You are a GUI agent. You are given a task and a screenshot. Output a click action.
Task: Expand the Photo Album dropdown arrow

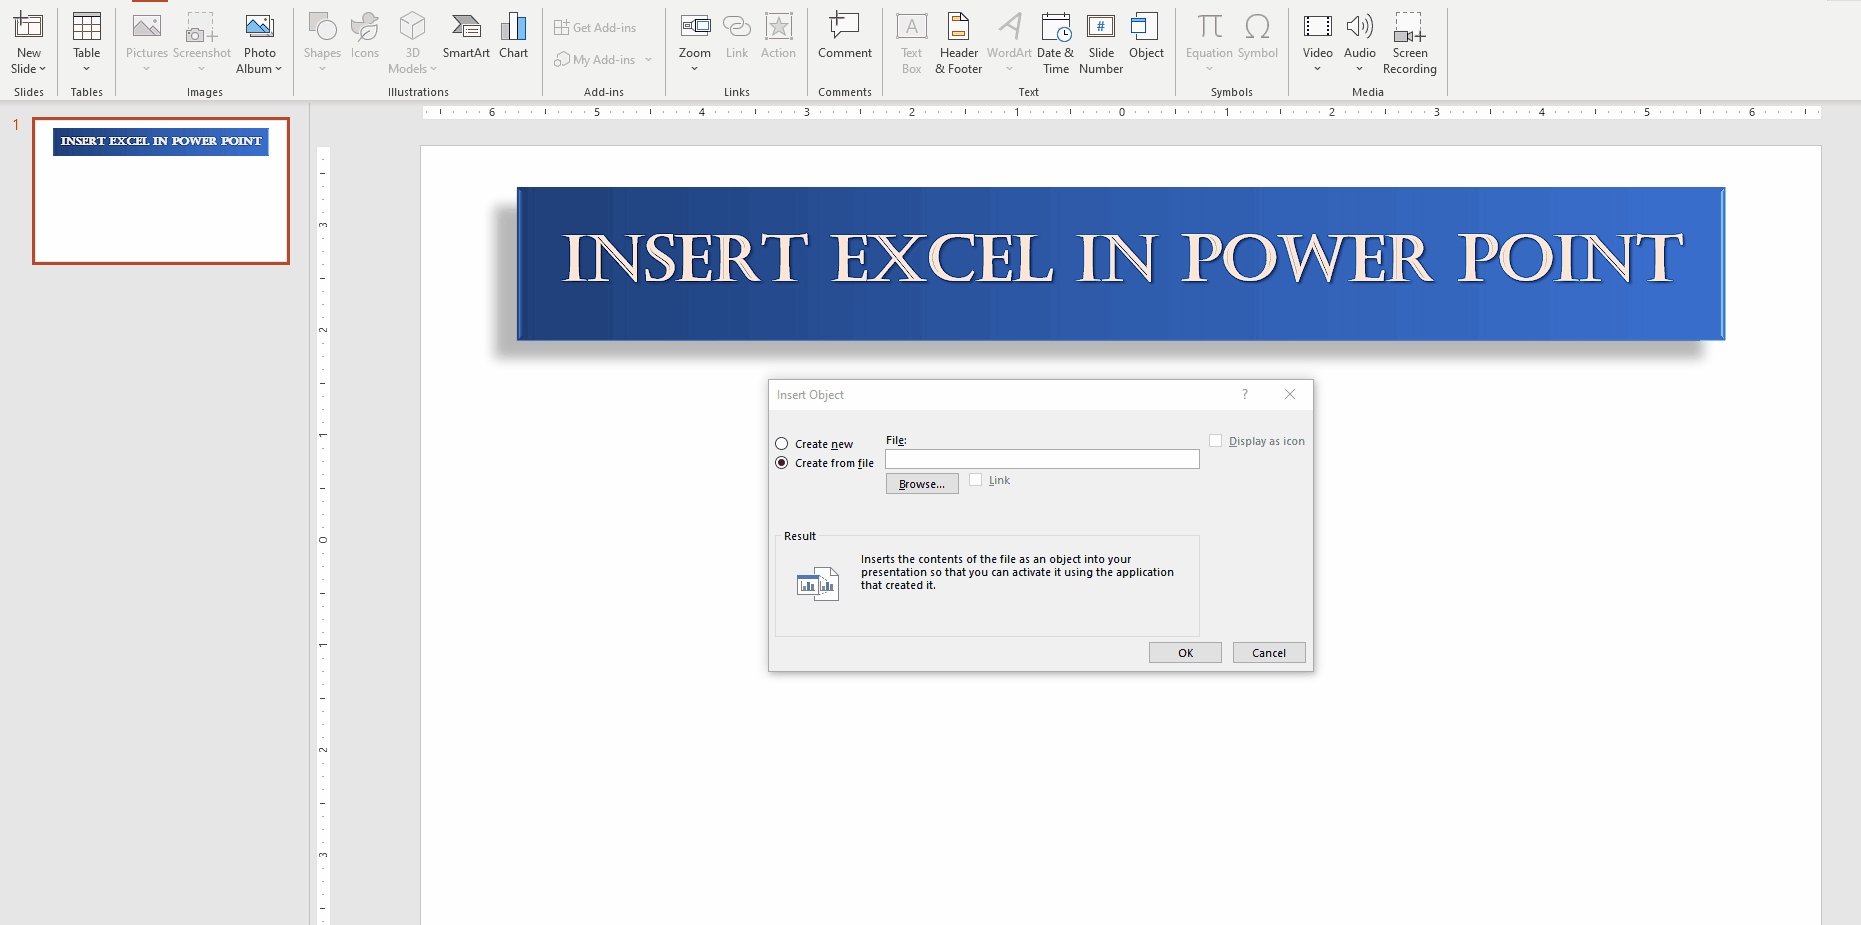(x=278, y=69)
